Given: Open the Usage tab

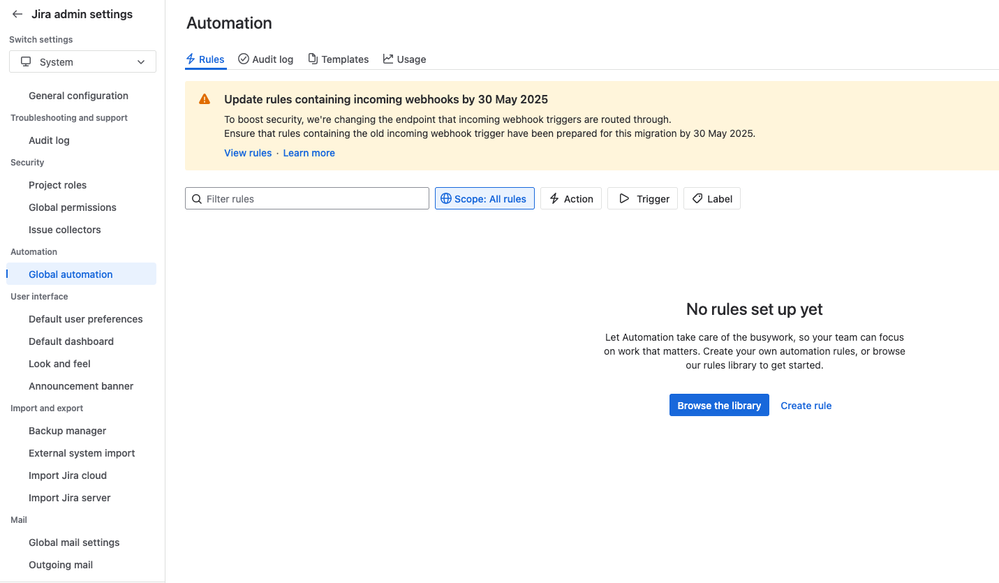Looking at the screenshot, I should click(405, 59).
